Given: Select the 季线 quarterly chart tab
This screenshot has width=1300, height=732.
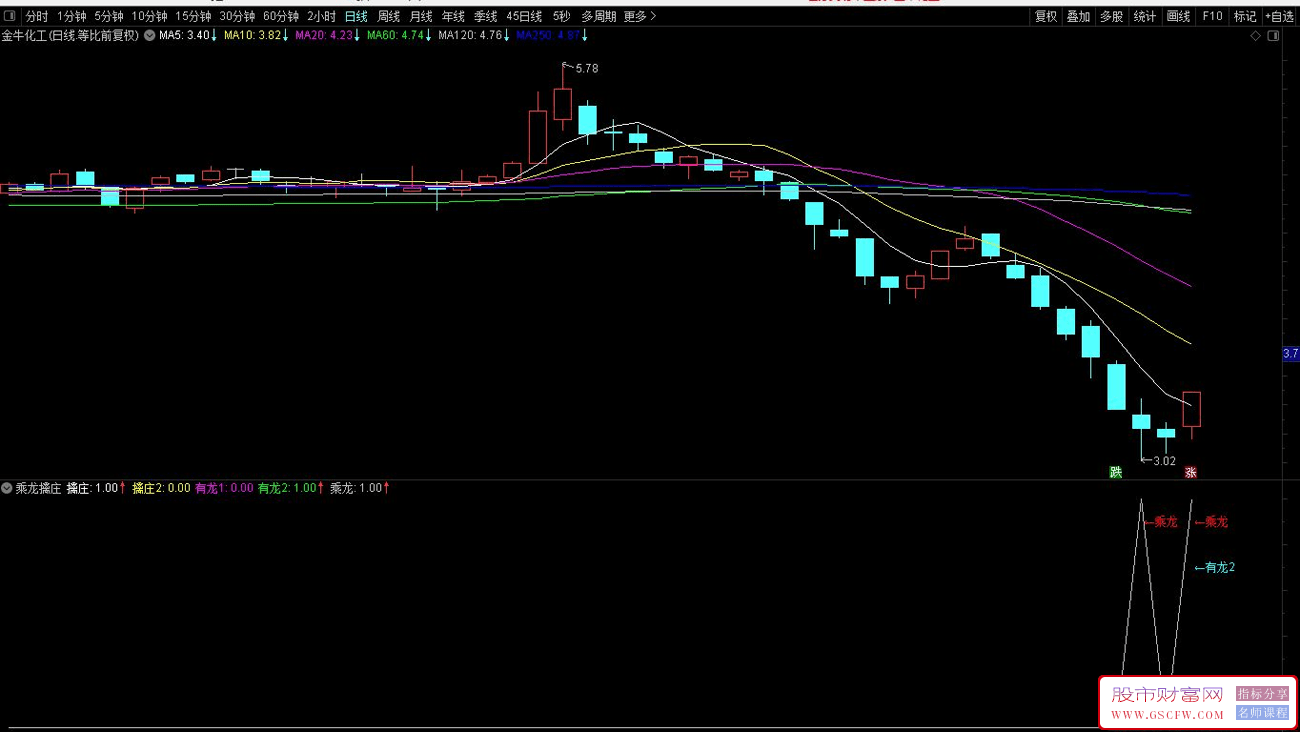Looking at the screenshot, I should click(x=485, y=16).
